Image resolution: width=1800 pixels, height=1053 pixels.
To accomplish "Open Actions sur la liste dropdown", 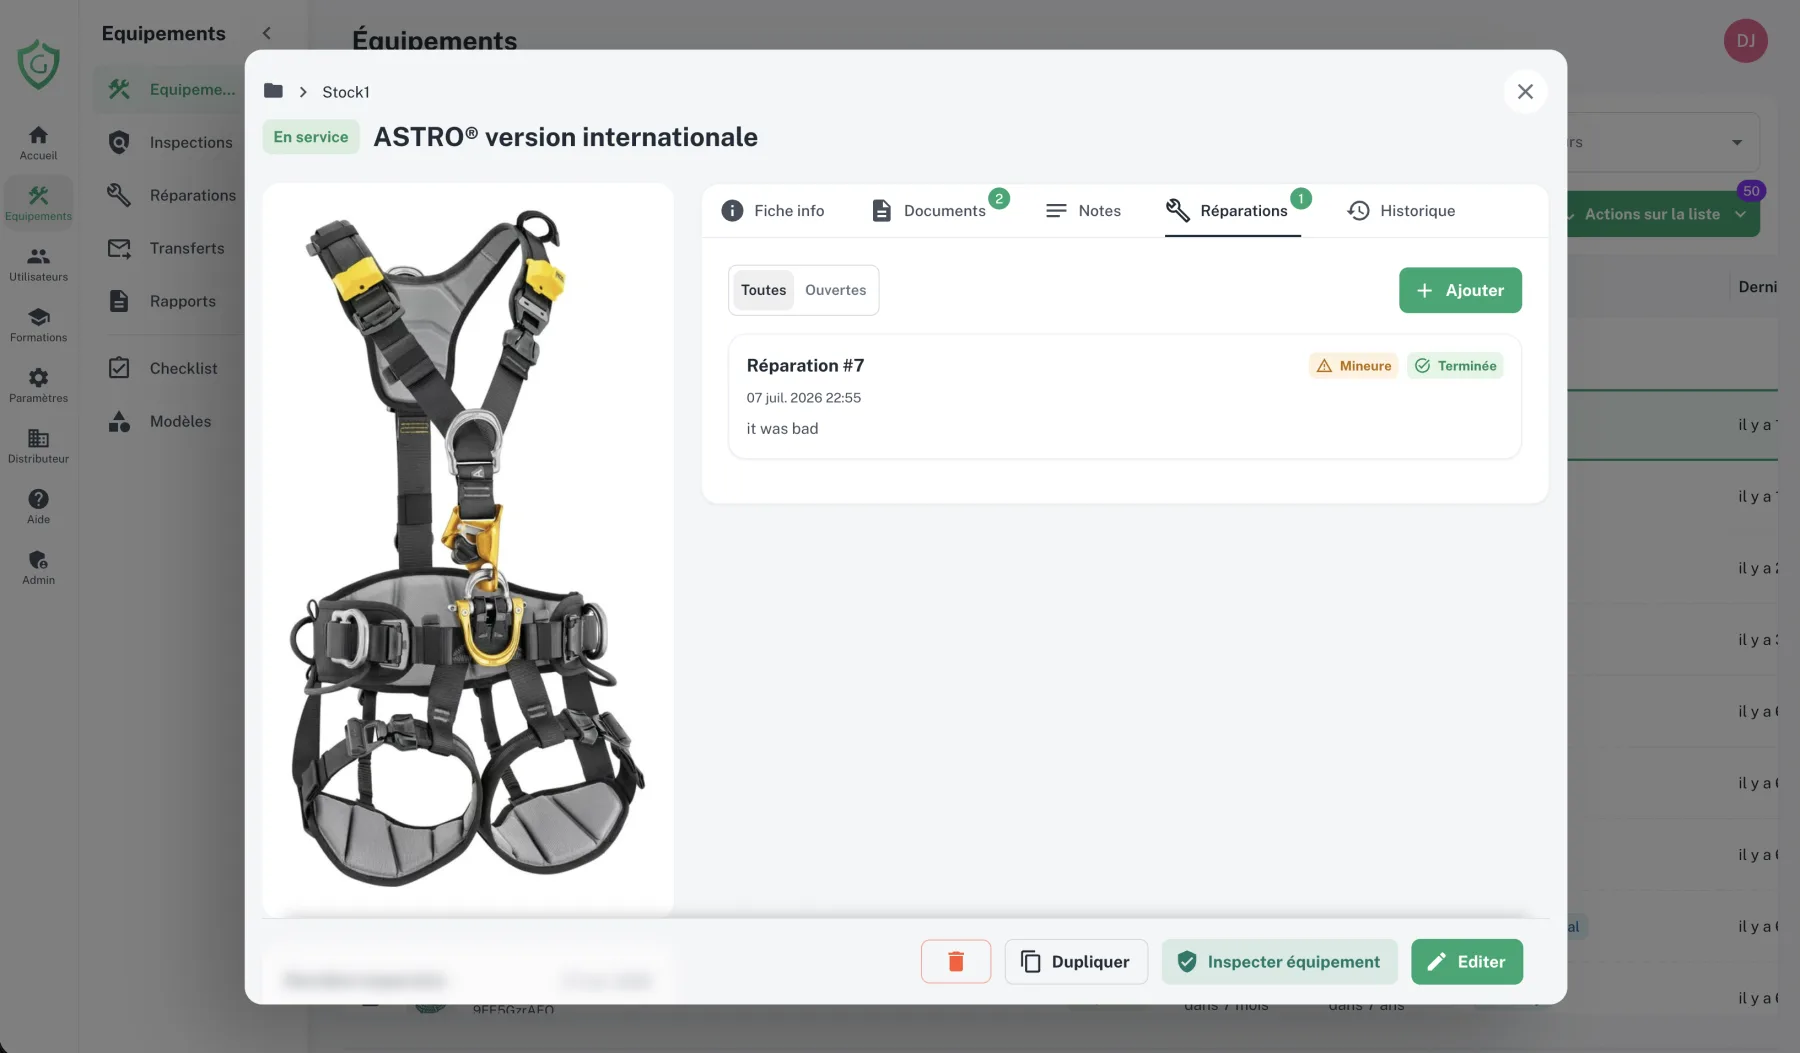I will [1662, 214].
